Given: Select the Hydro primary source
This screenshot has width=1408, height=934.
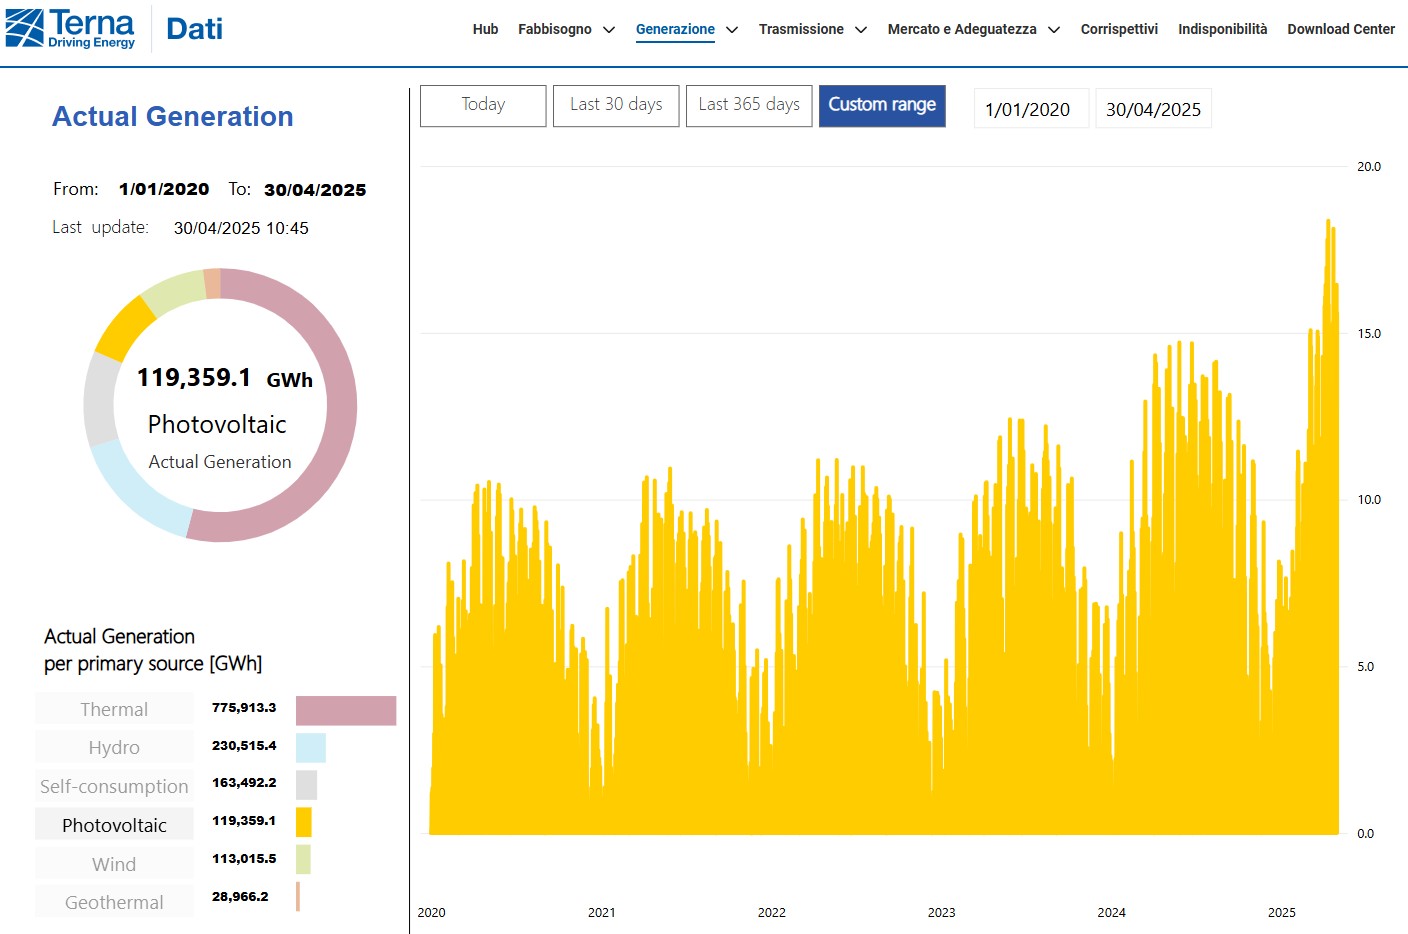Looking at the screenshot, I should tap(114, 747).
